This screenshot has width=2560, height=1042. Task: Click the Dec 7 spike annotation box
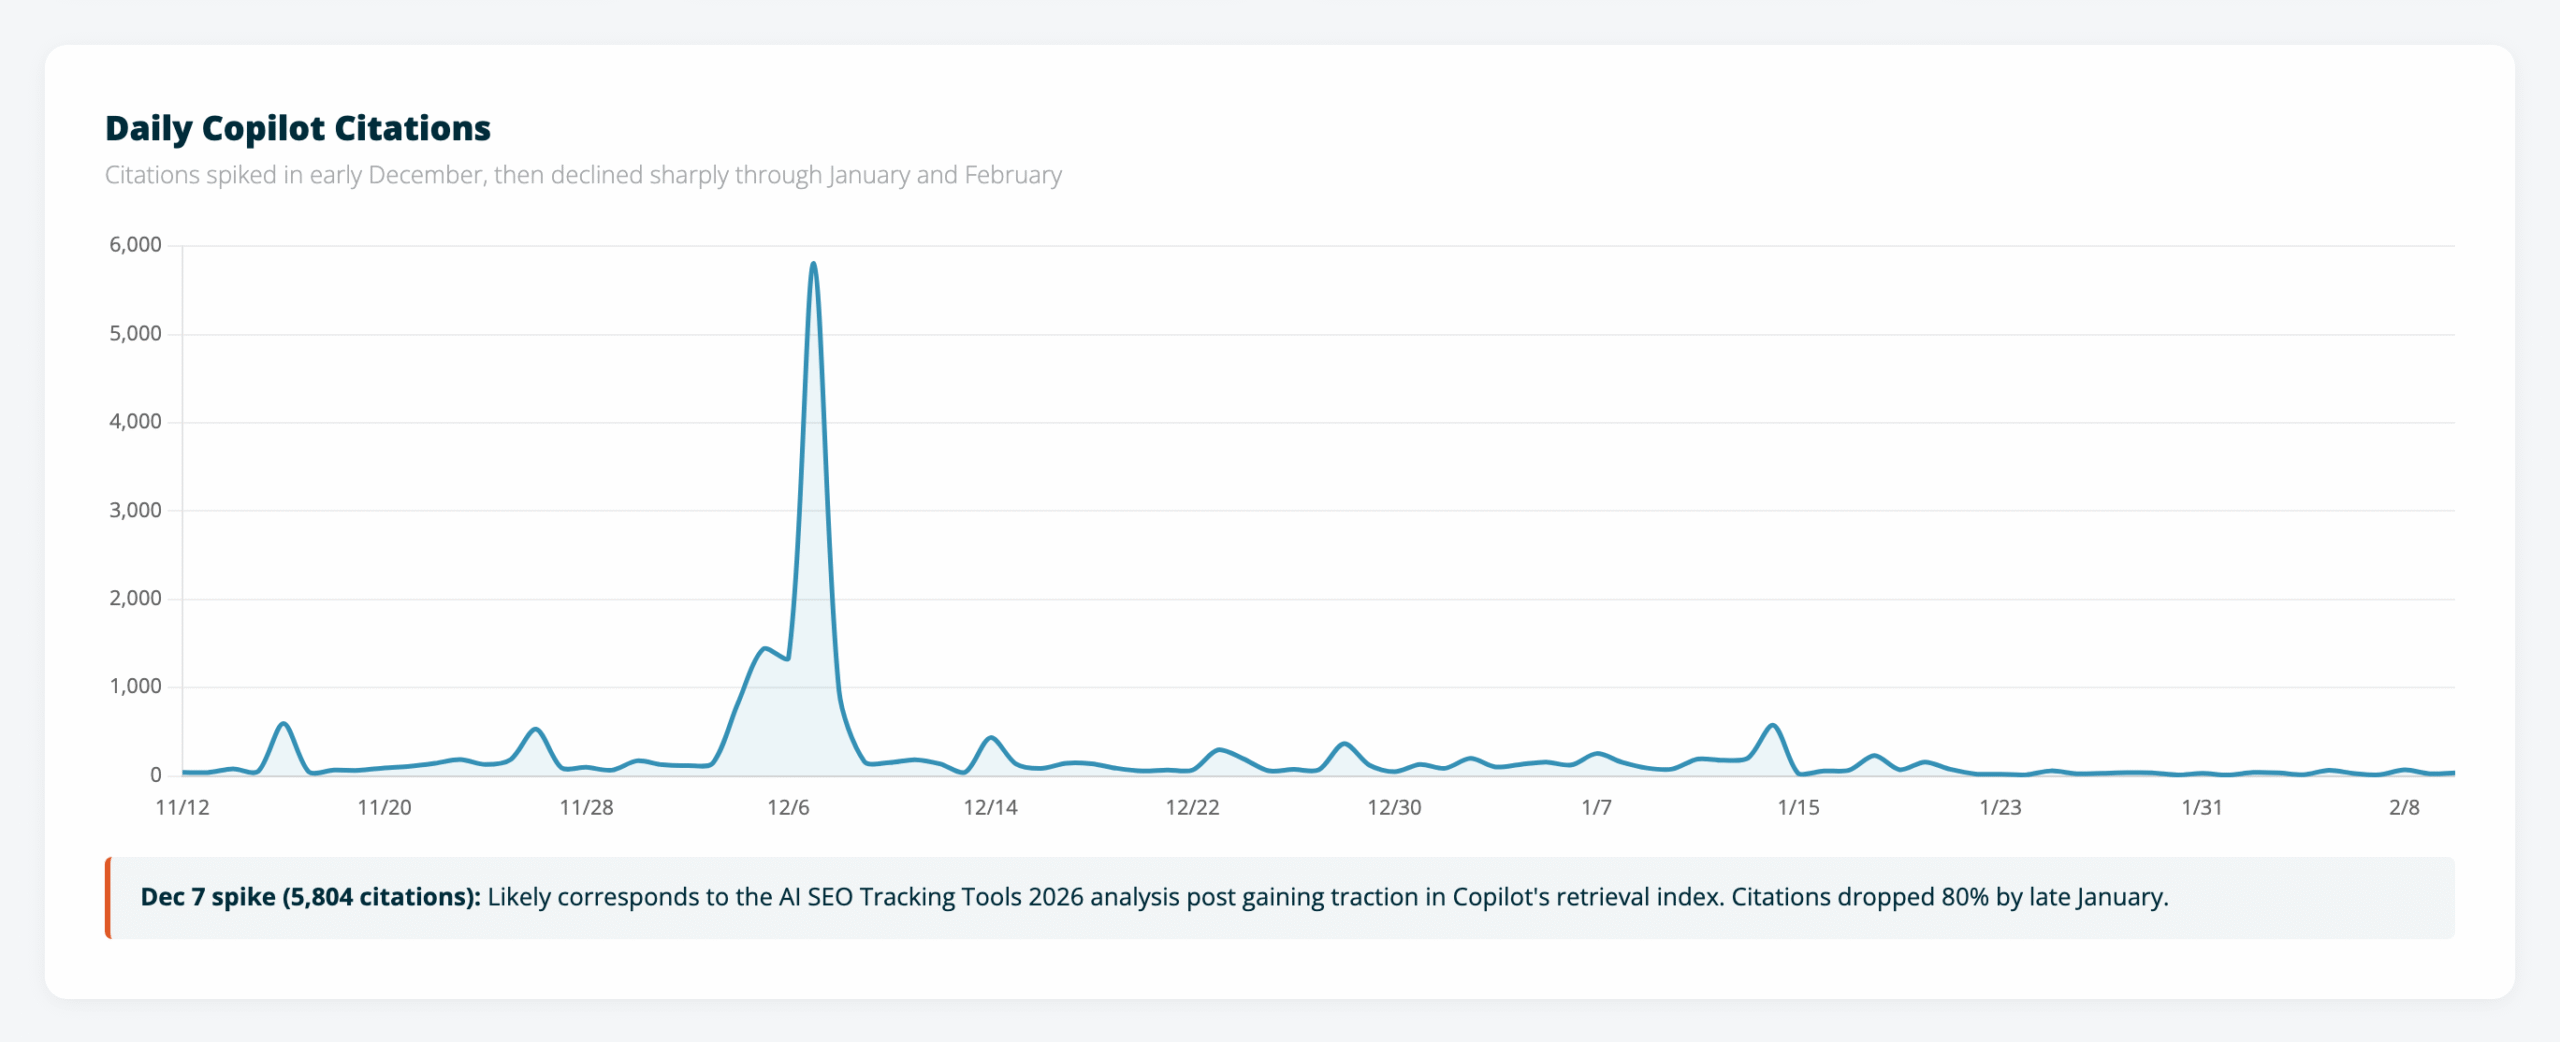coord(1280,897)
